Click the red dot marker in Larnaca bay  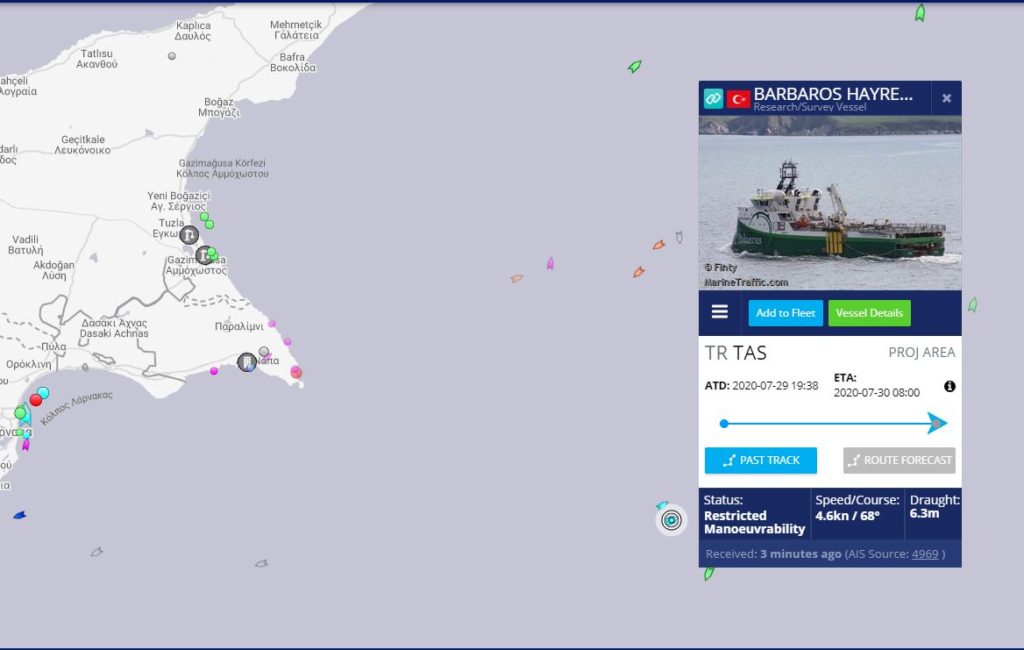pyautogui.click(x=36, y=400)
